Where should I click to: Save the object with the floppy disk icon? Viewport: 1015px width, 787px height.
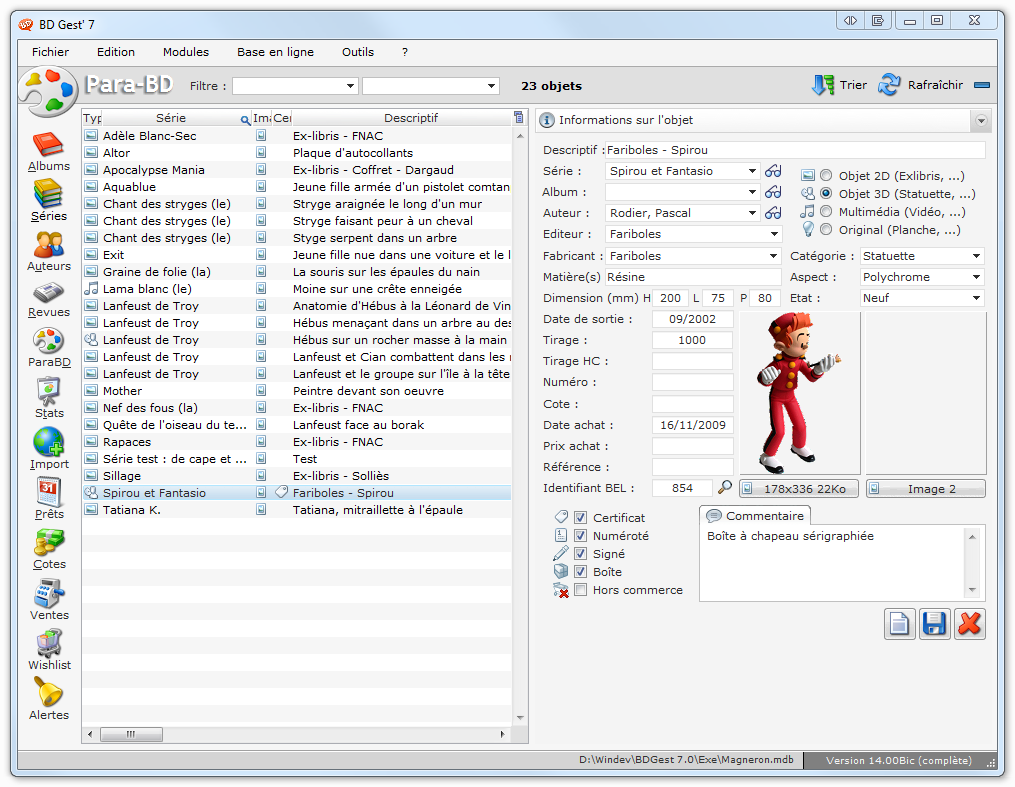[x=934, y=625]
